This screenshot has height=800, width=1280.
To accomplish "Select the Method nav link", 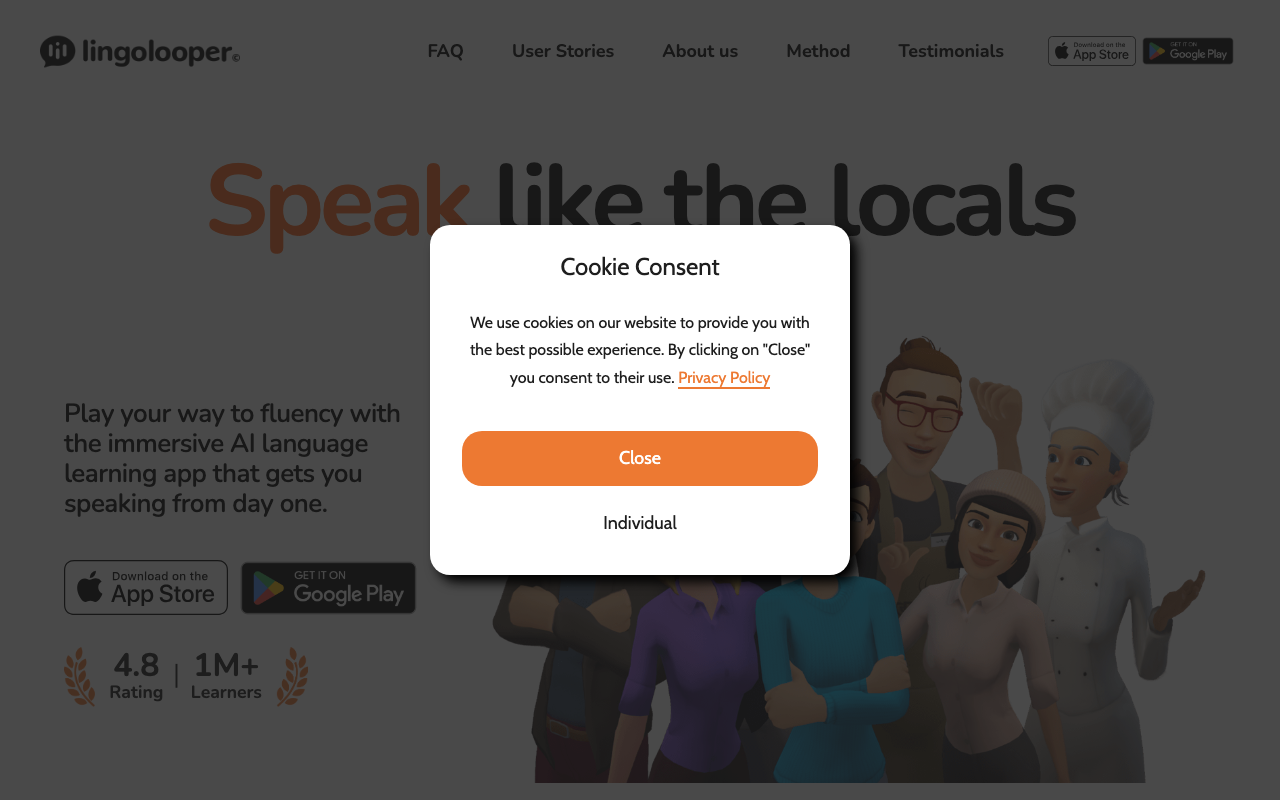I will point(818,51).
